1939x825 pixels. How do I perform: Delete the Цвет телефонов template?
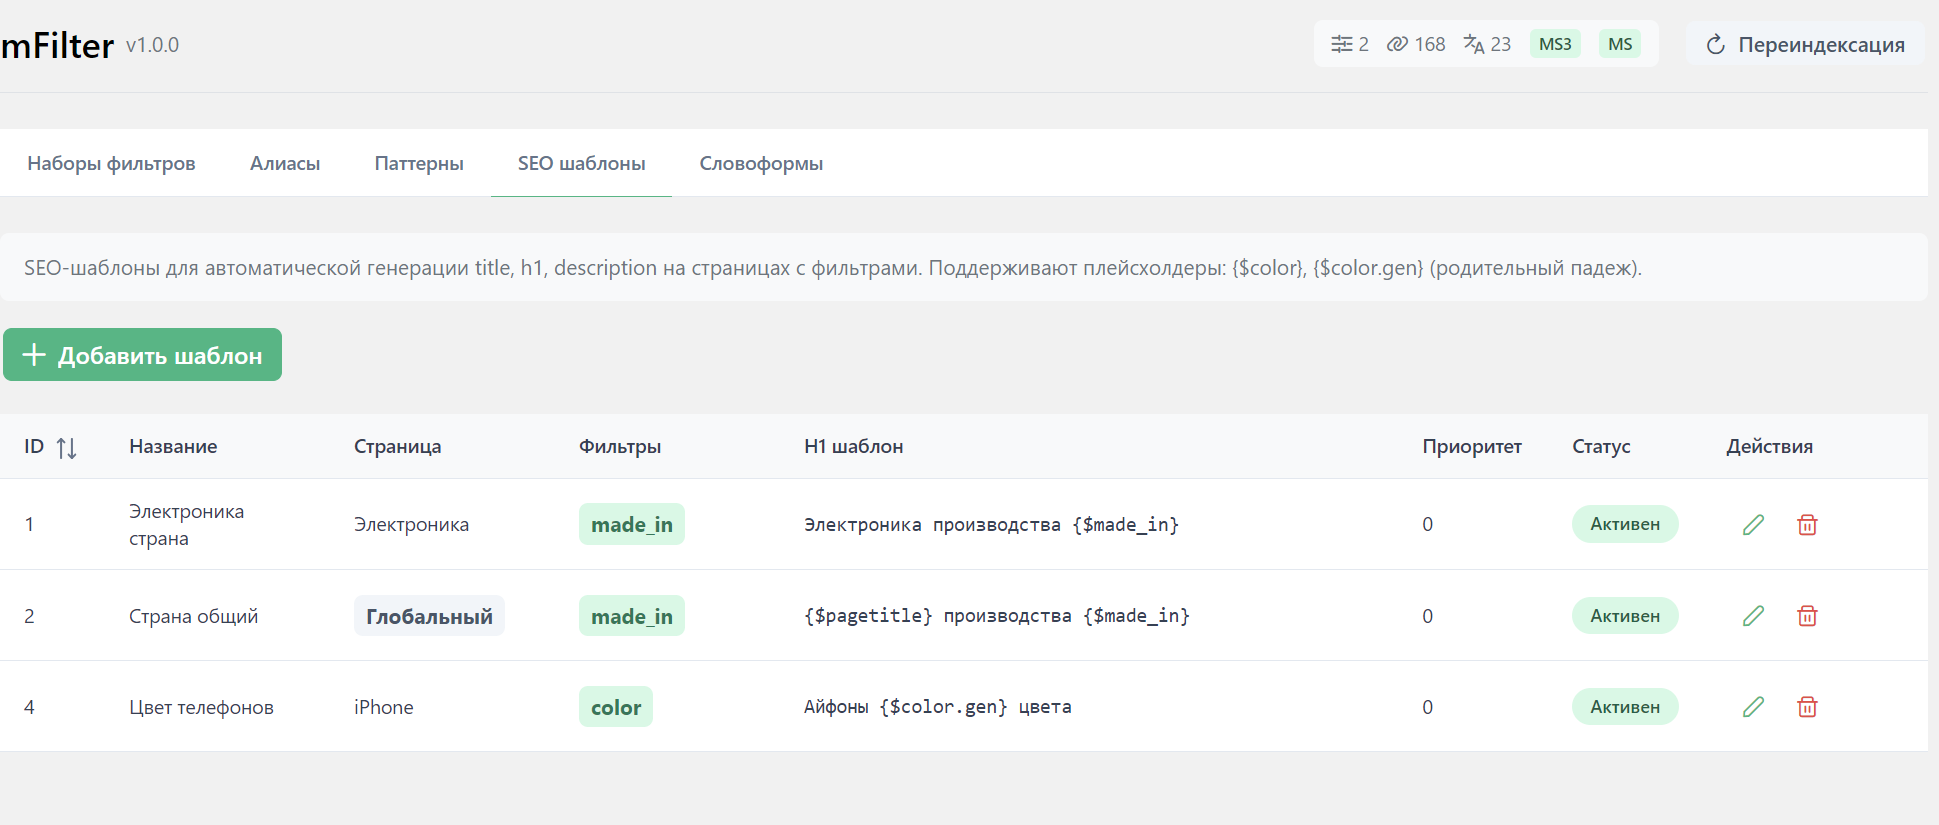pyautogui.click(x=1807, y=707)
